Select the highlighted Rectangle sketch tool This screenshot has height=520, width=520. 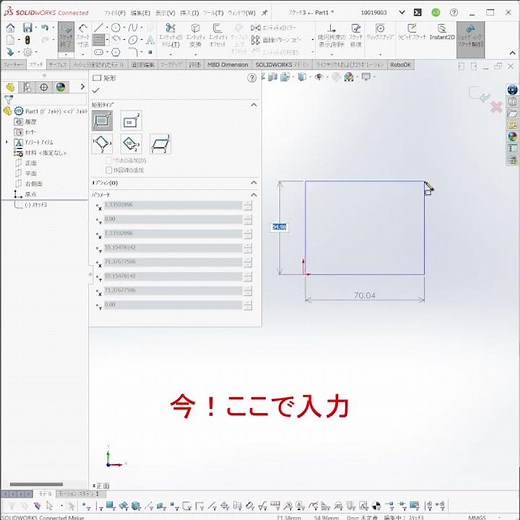(98, 40)
